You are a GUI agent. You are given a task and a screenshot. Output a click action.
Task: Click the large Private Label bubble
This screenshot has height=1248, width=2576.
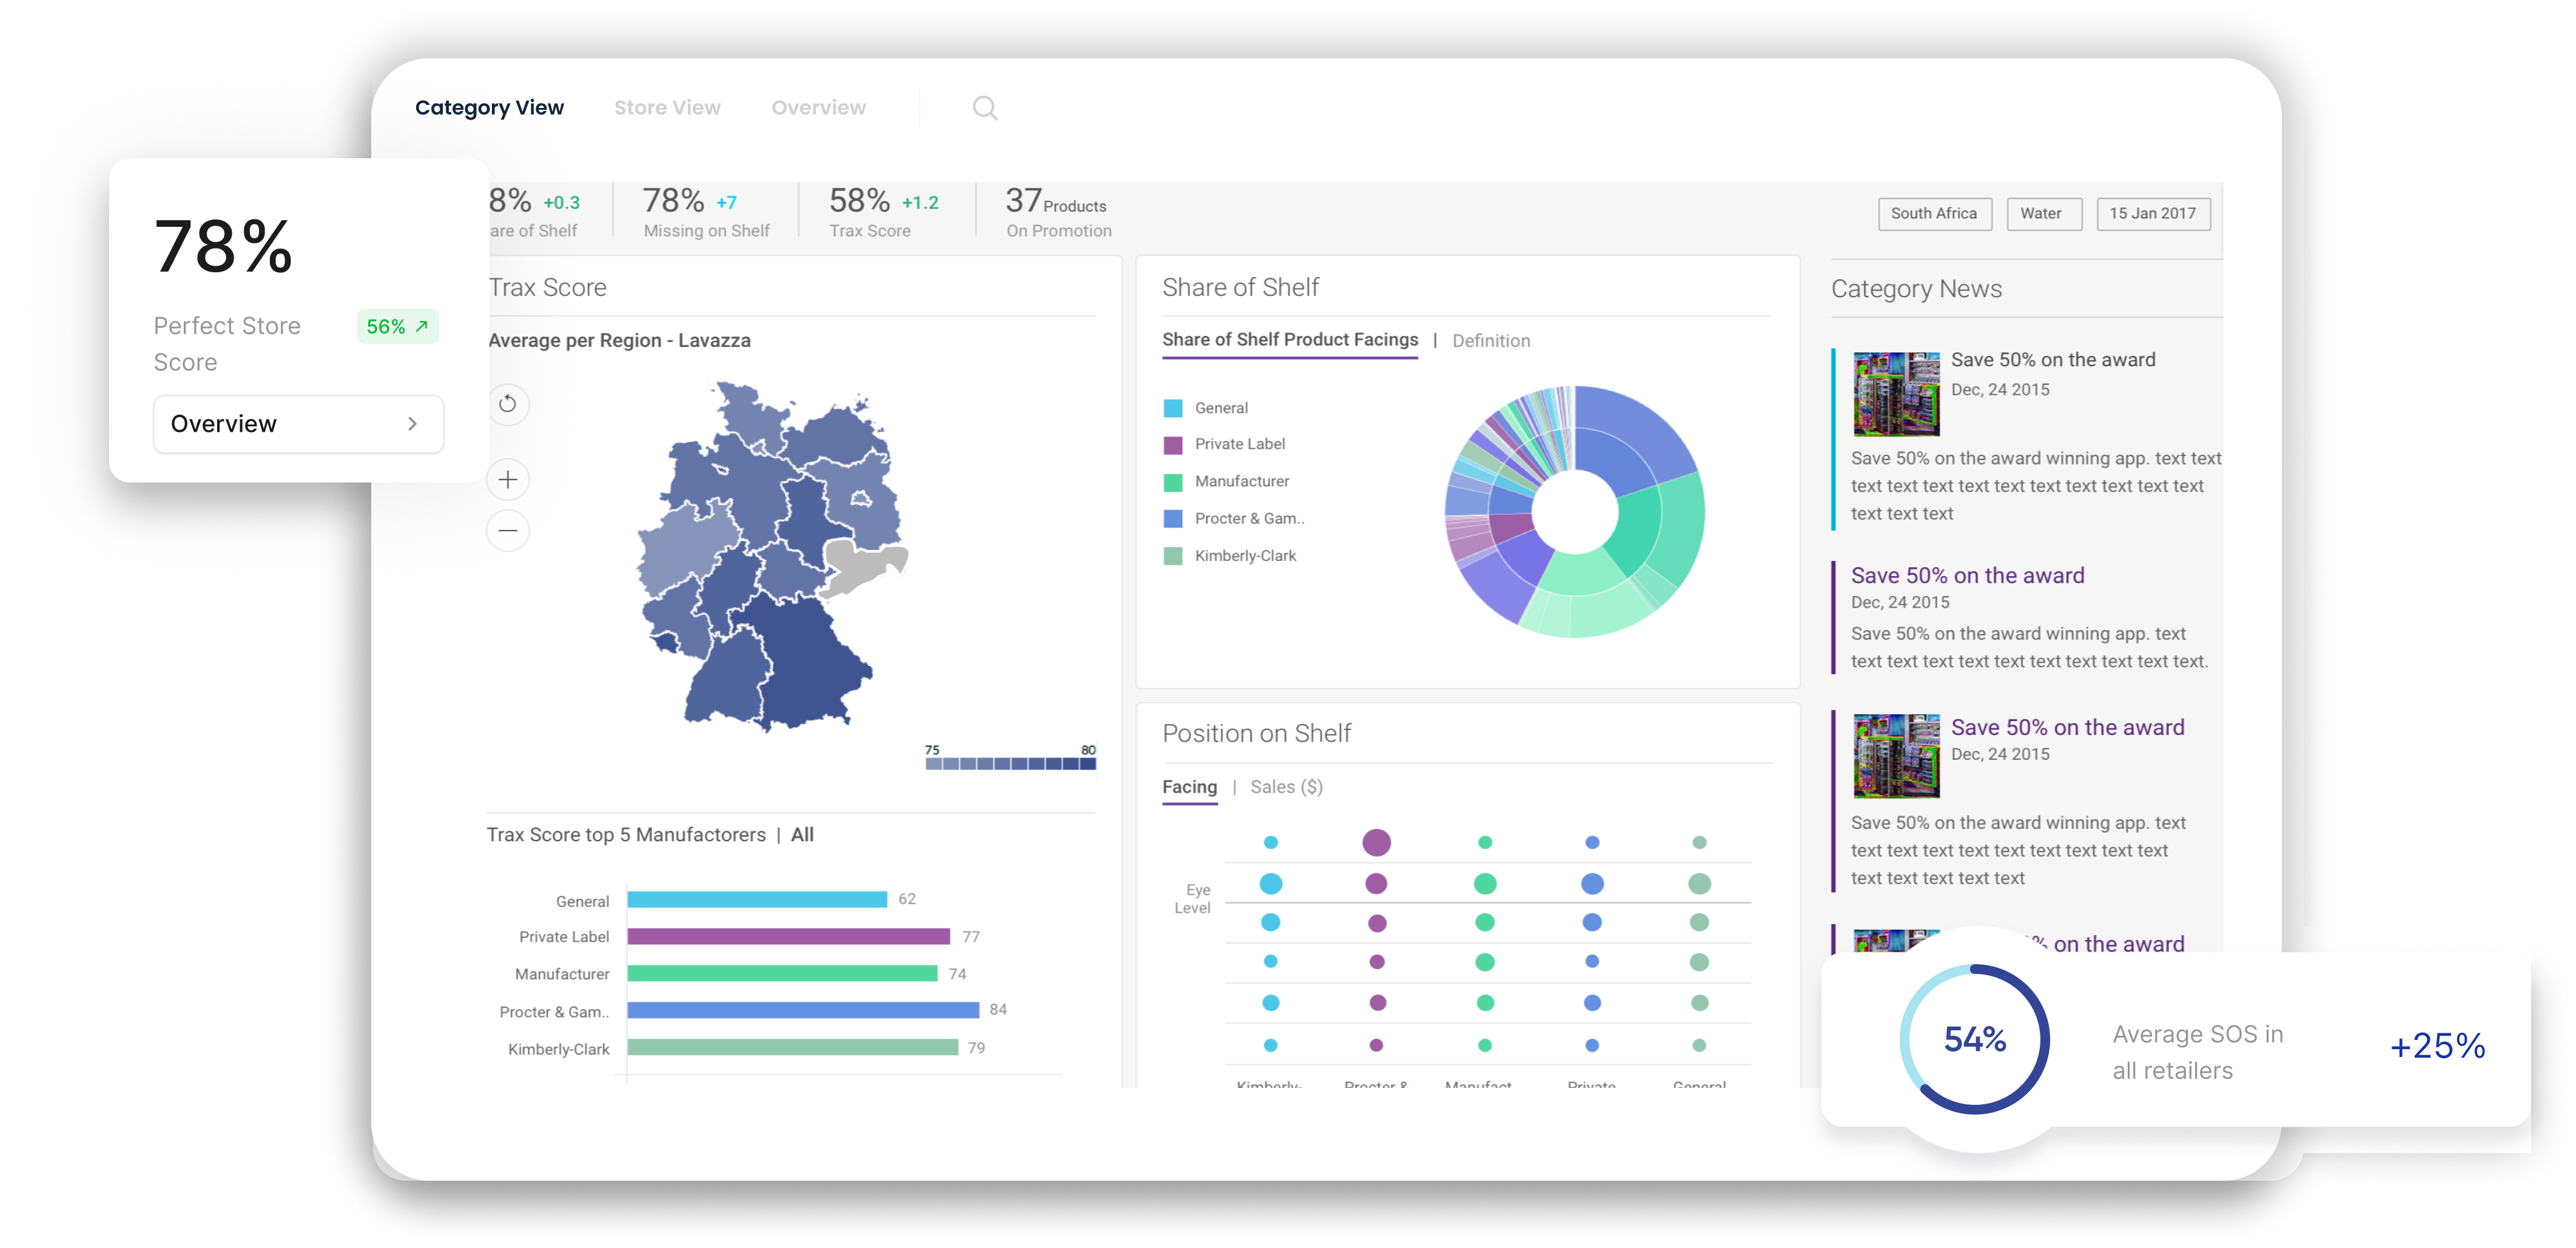(1376, 842)
